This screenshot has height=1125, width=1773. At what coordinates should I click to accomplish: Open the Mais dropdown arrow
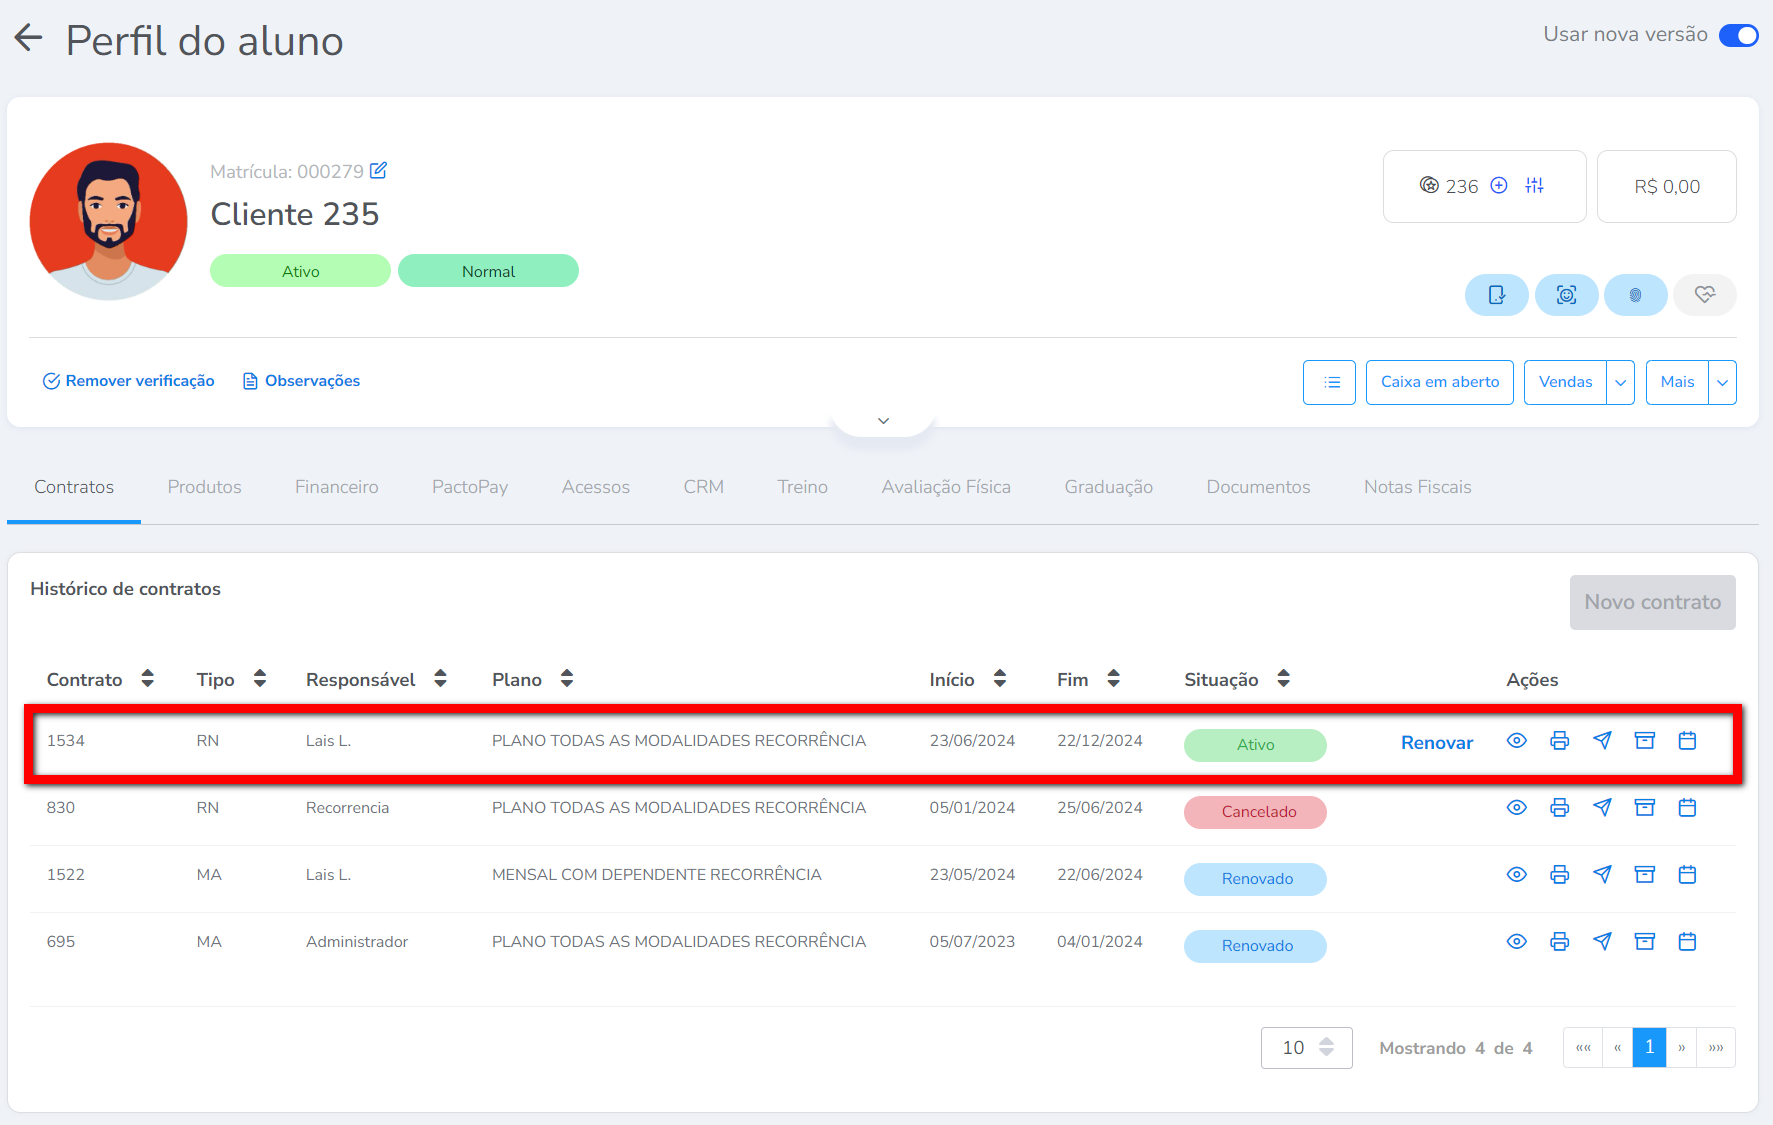pyautogui.click(x=1722, y=383)
